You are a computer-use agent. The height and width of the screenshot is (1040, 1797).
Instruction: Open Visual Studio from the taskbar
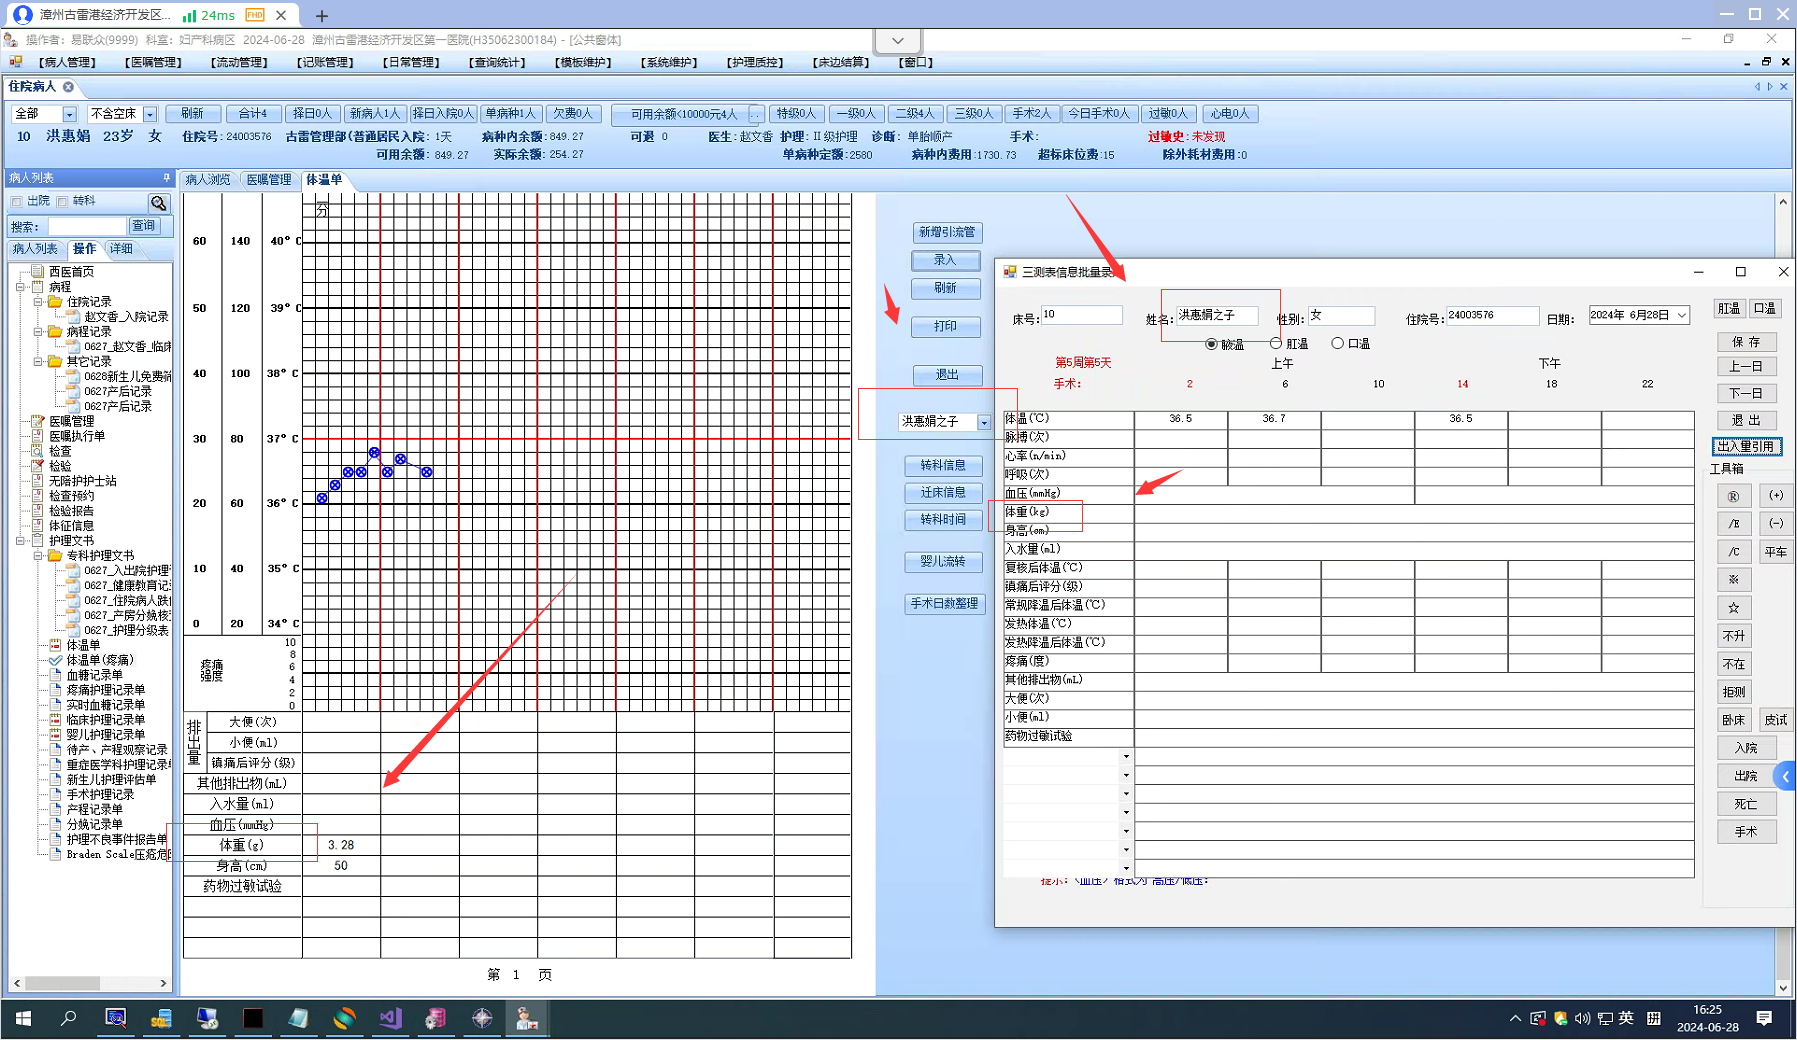[x=390, y=1018]
